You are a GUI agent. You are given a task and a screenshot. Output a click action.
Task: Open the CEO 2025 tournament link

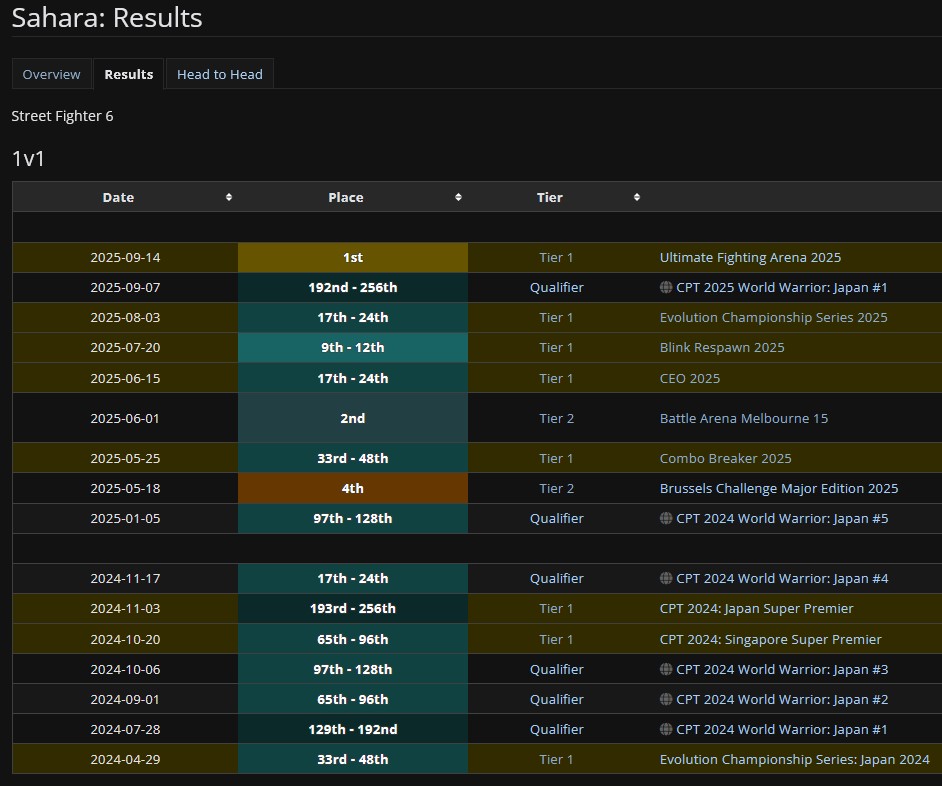[690, 378]
